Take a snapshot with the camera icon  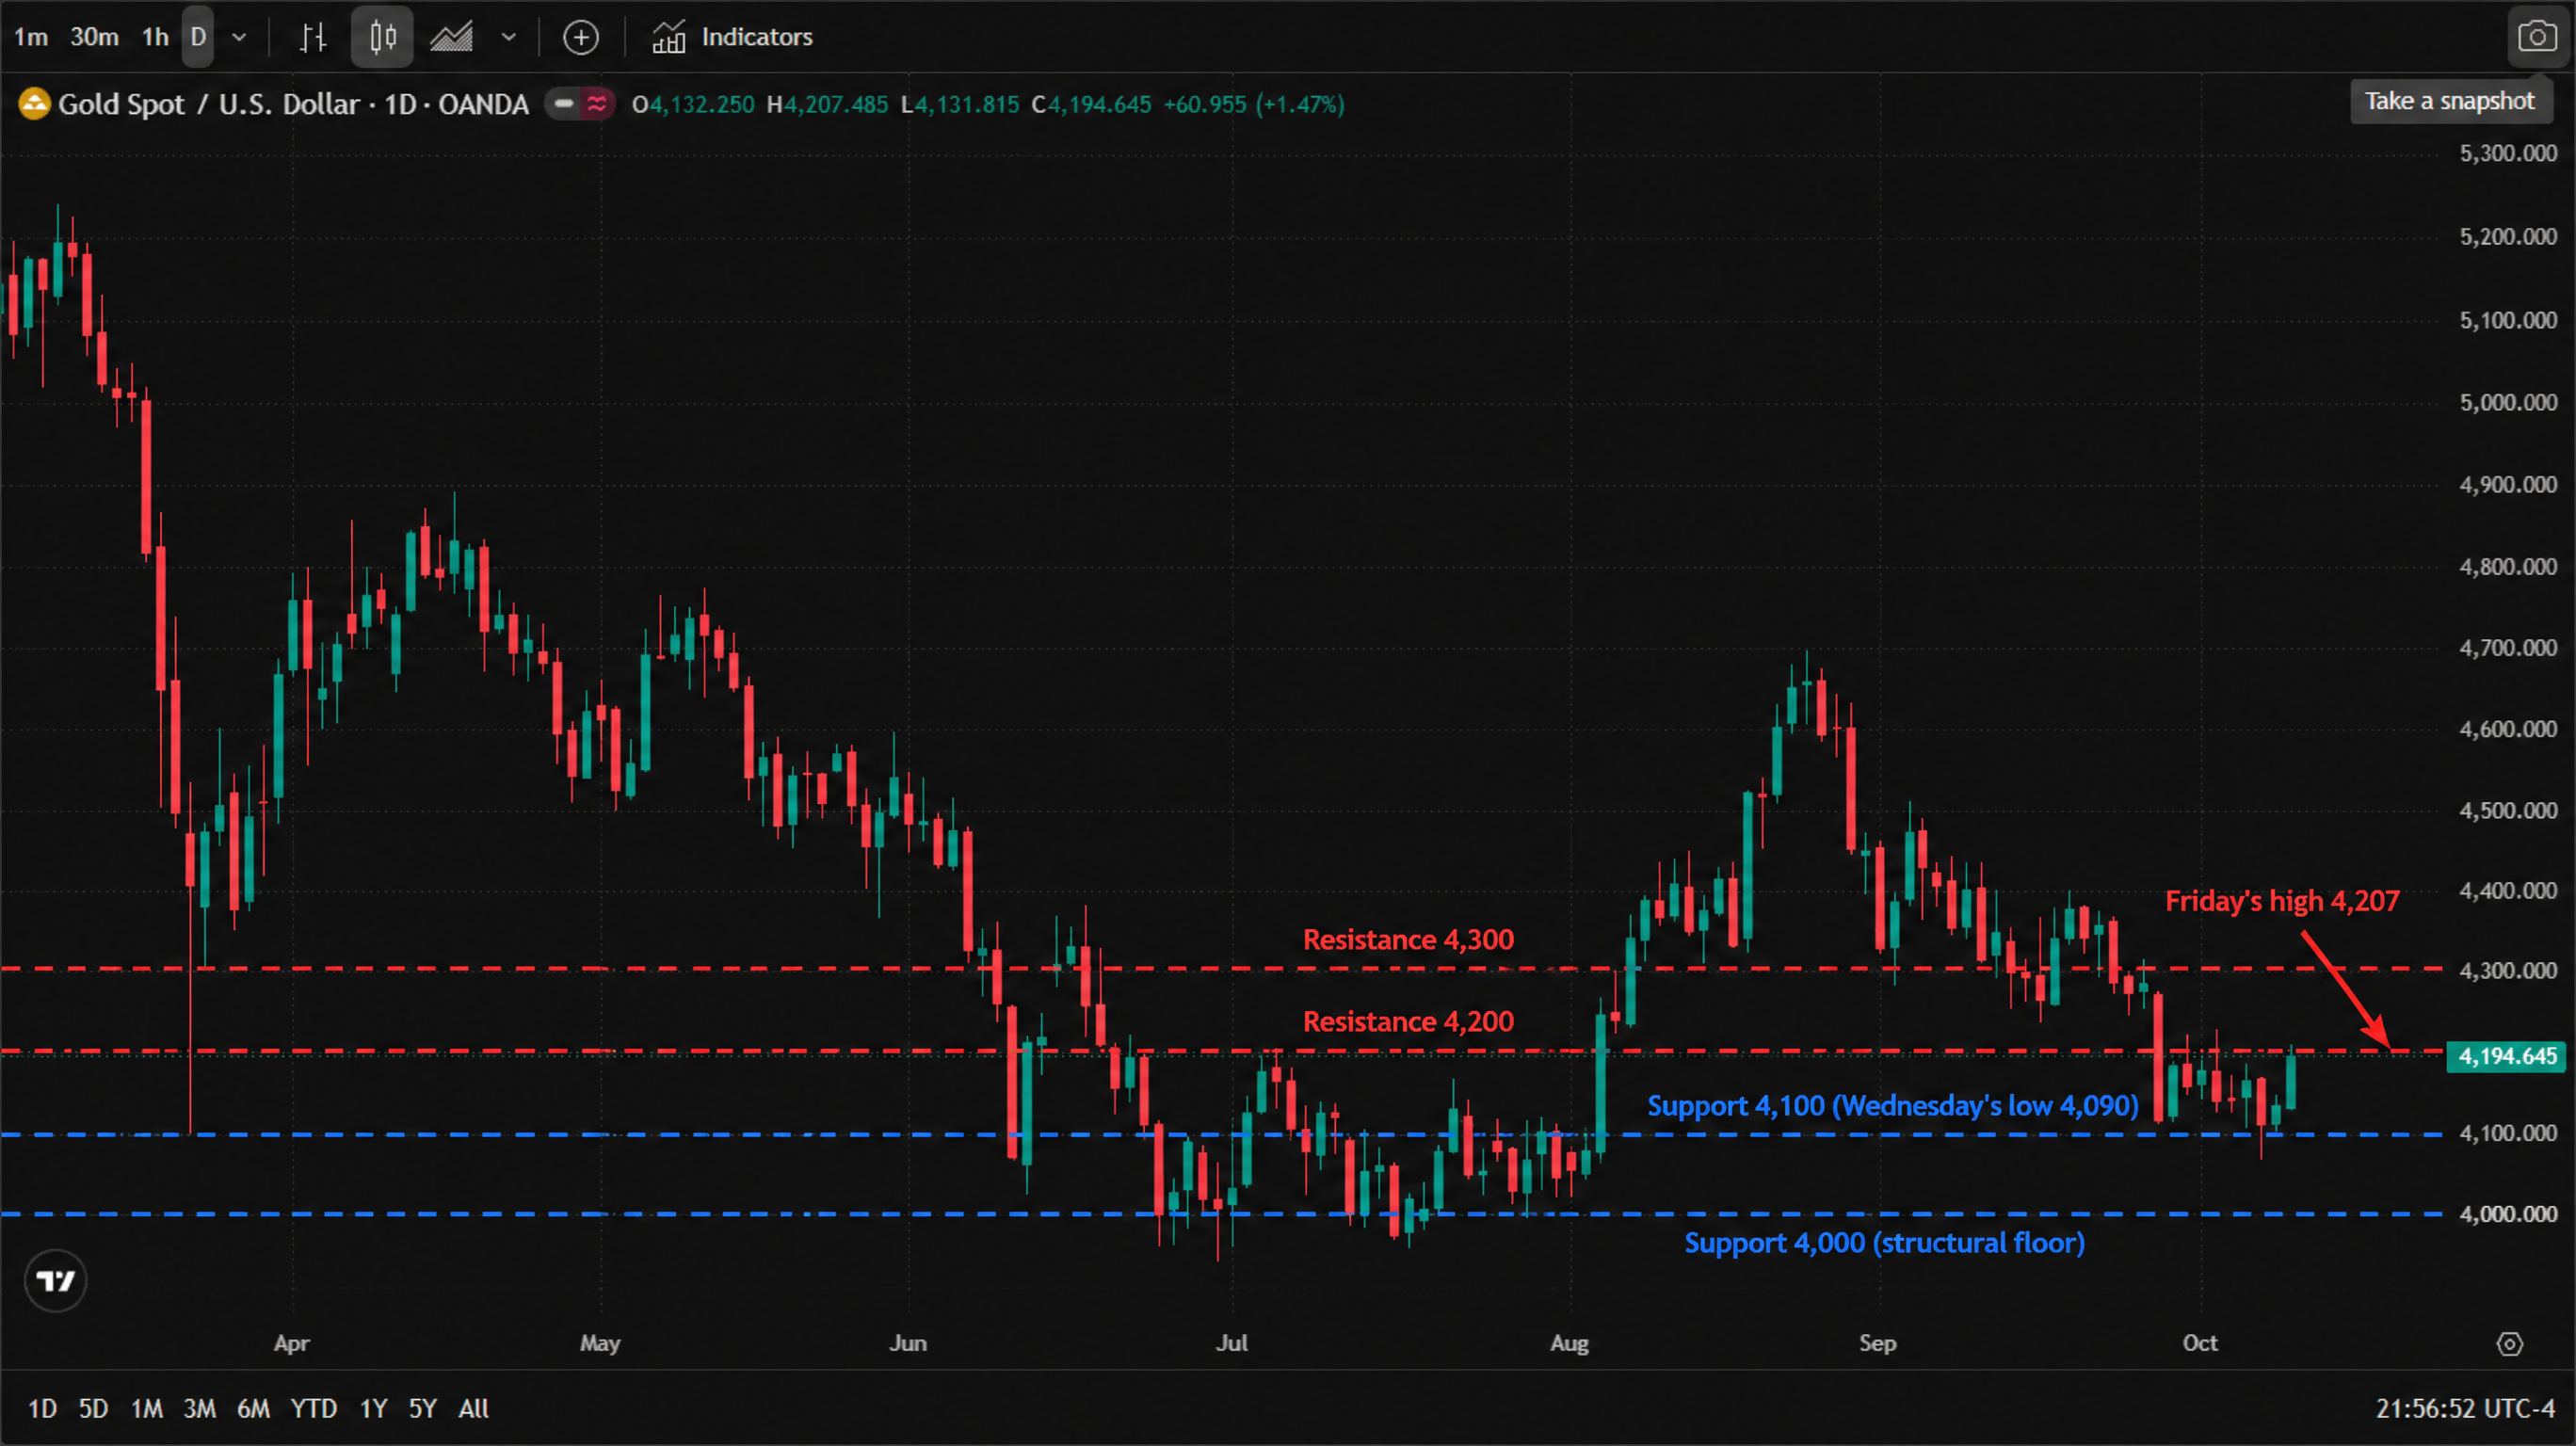[x=2537, y=37]
